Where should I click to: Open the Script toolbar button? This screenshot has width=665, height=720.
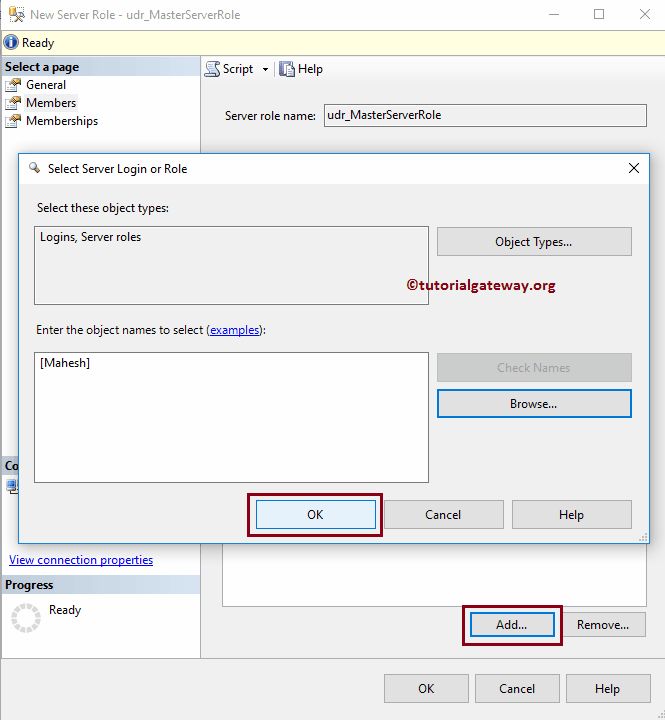229,69
